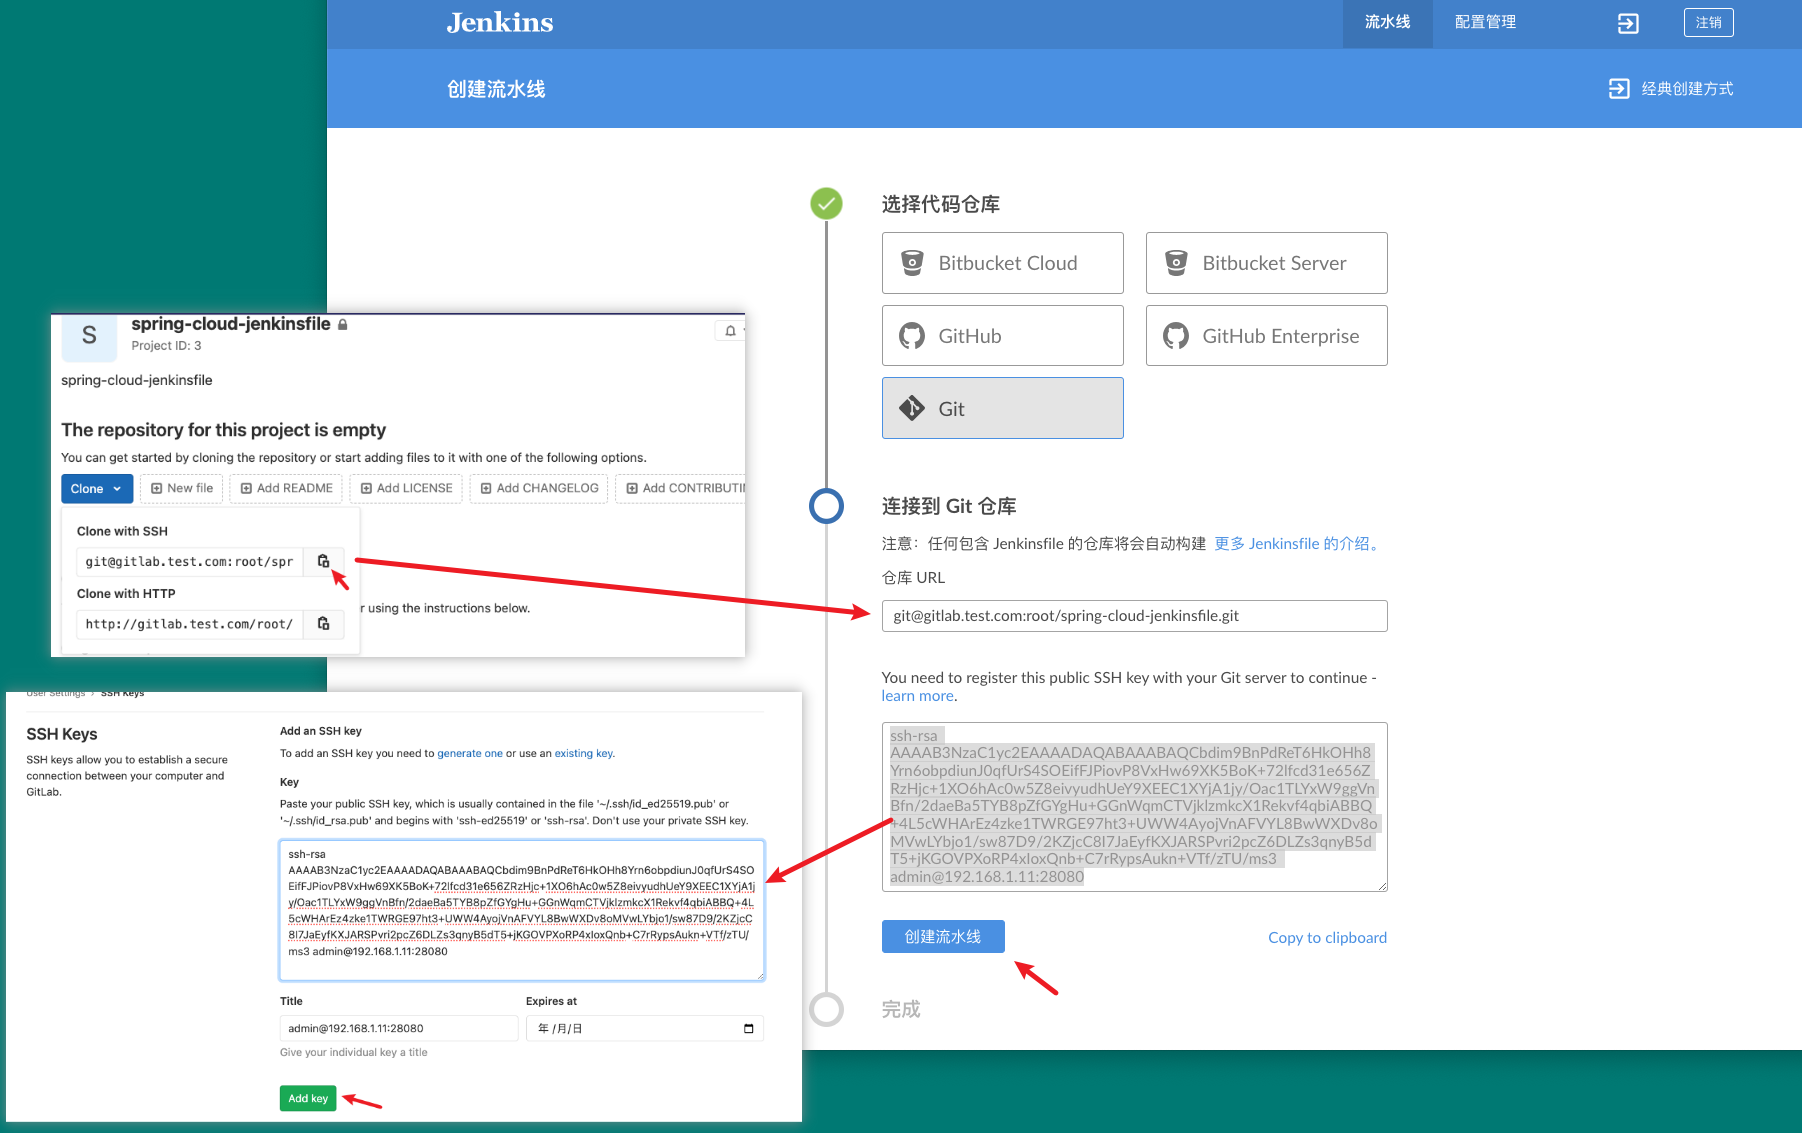Open the 流水线 tab
The image size is (1802, 1133).
(1387, 23)
